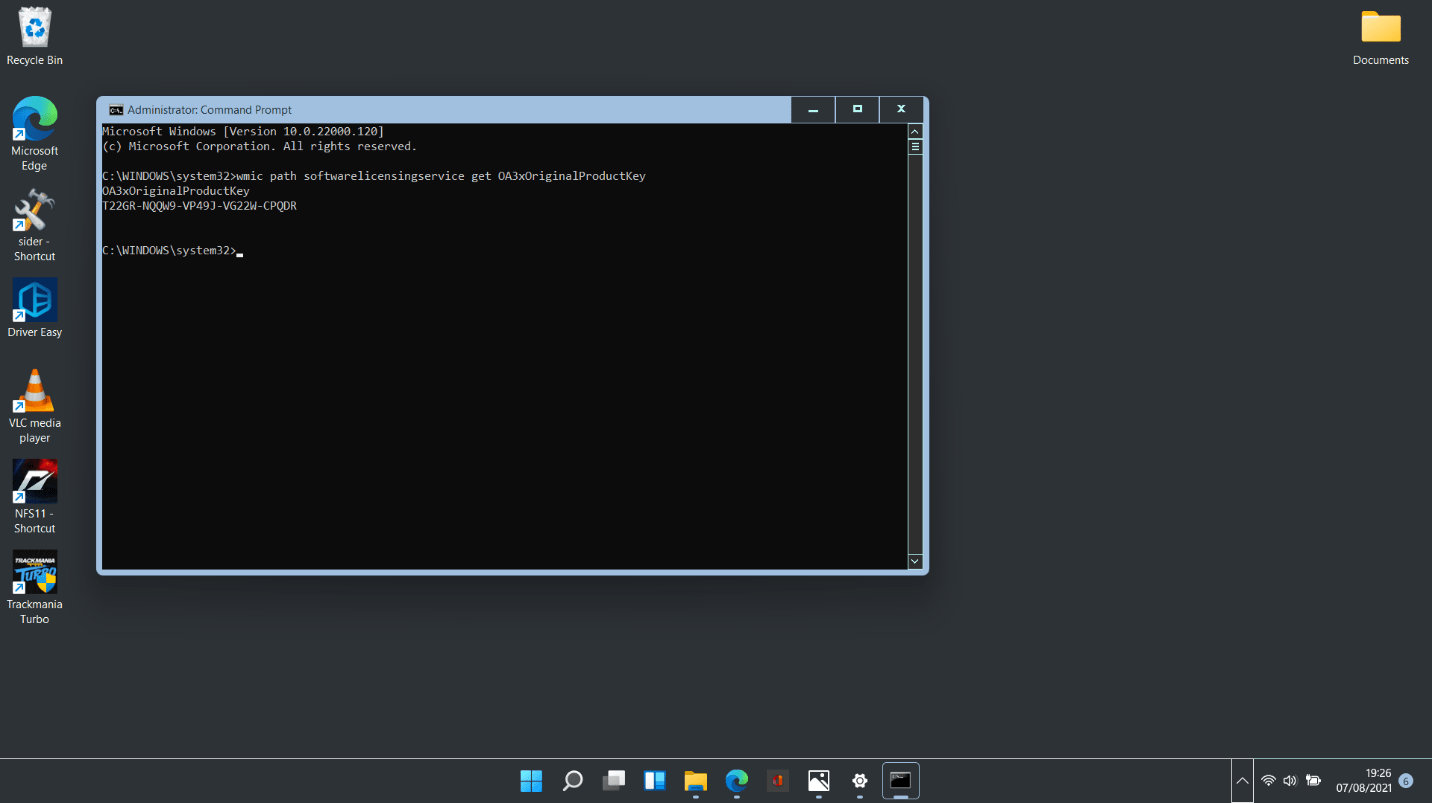Open File Explorer from the taskbar
The width and height of the screenshot is (1432, 803).
tap(695, 781)
